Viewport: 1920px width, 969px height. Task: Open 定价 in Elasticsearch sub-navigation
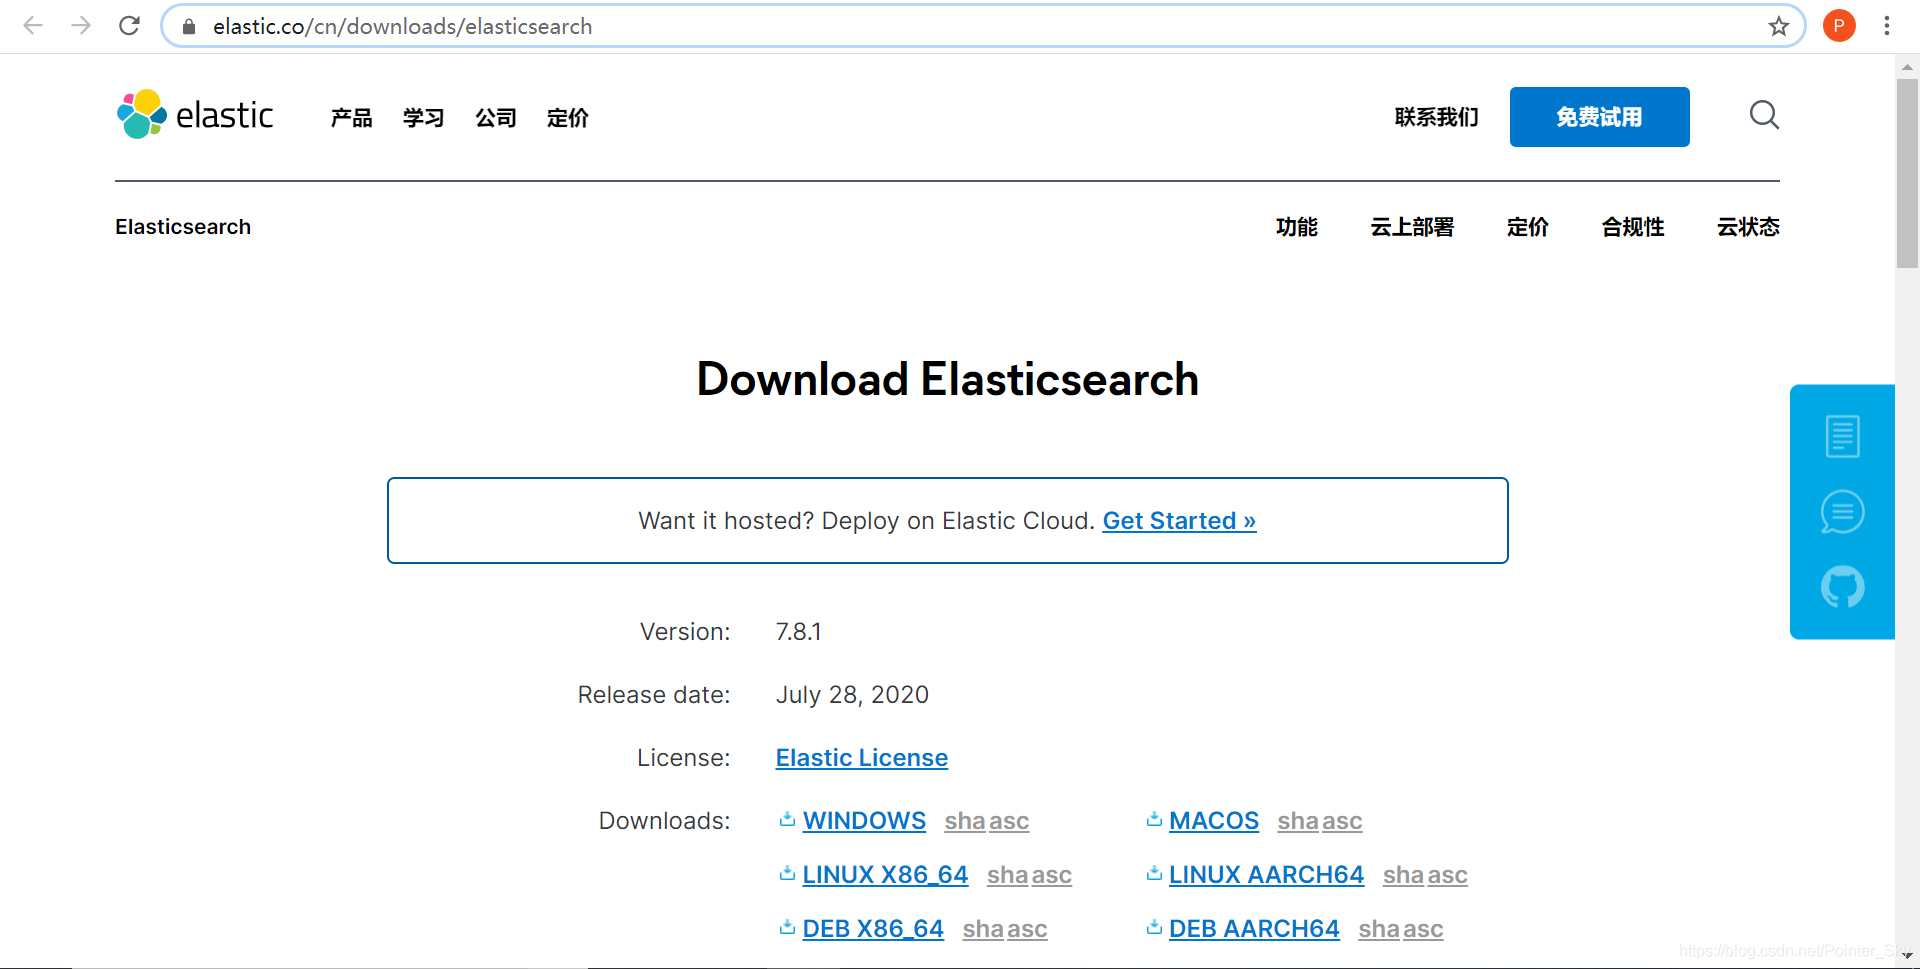point(1527,227)
